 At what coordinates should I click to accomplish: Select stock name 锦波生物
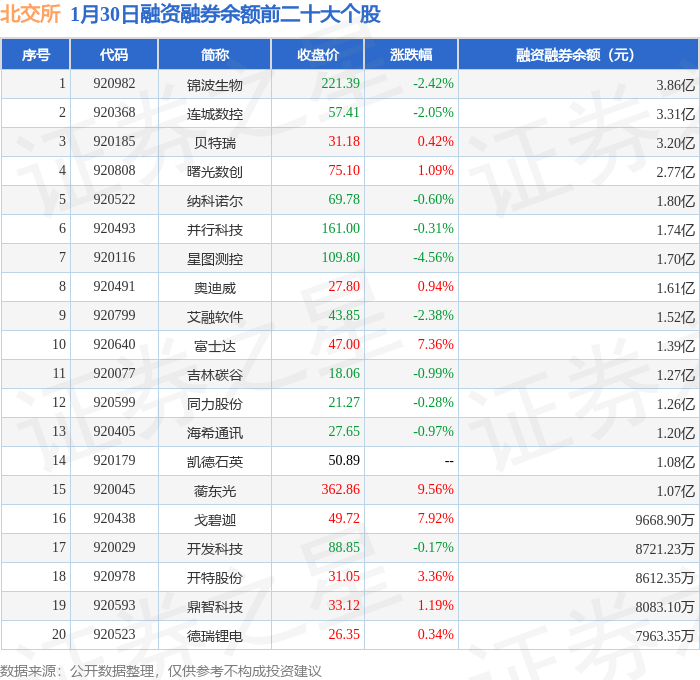(x=215, y=85)
